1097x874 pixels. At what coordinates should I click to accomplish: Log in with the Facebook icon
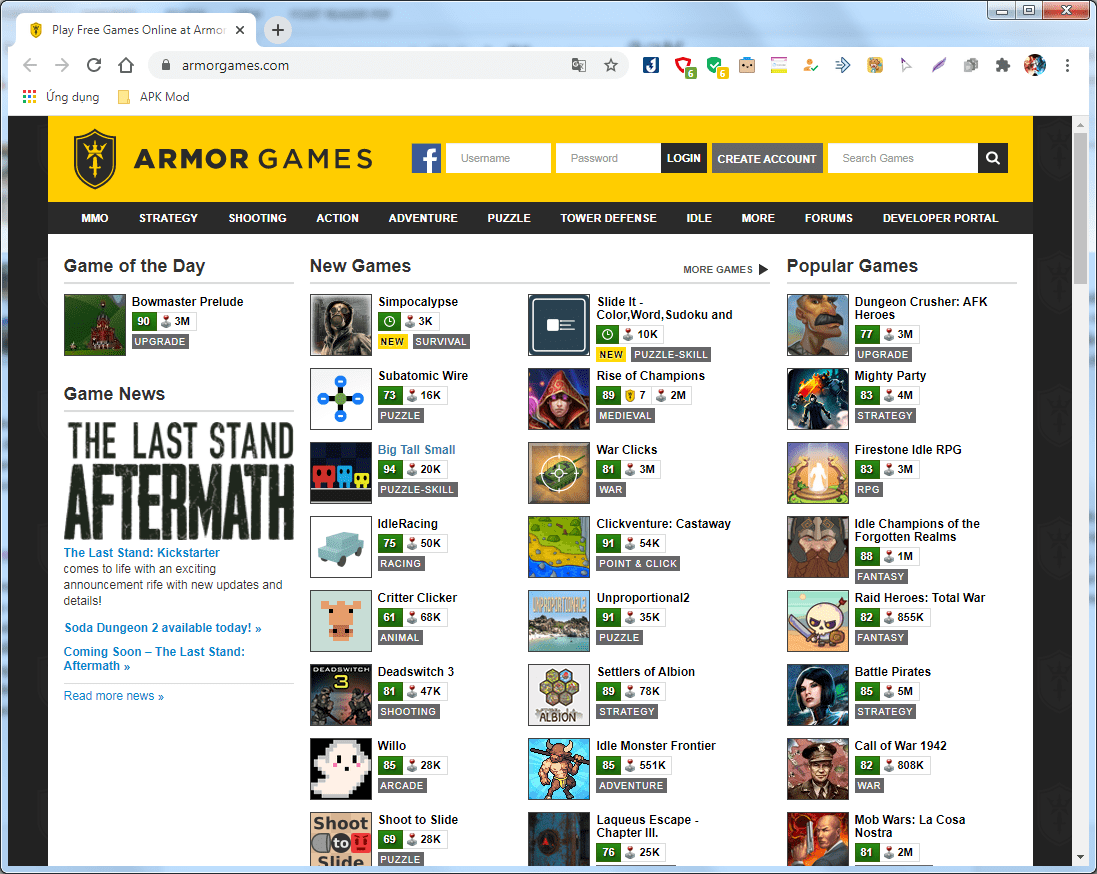pyautogui.click(x=426, y=158)
